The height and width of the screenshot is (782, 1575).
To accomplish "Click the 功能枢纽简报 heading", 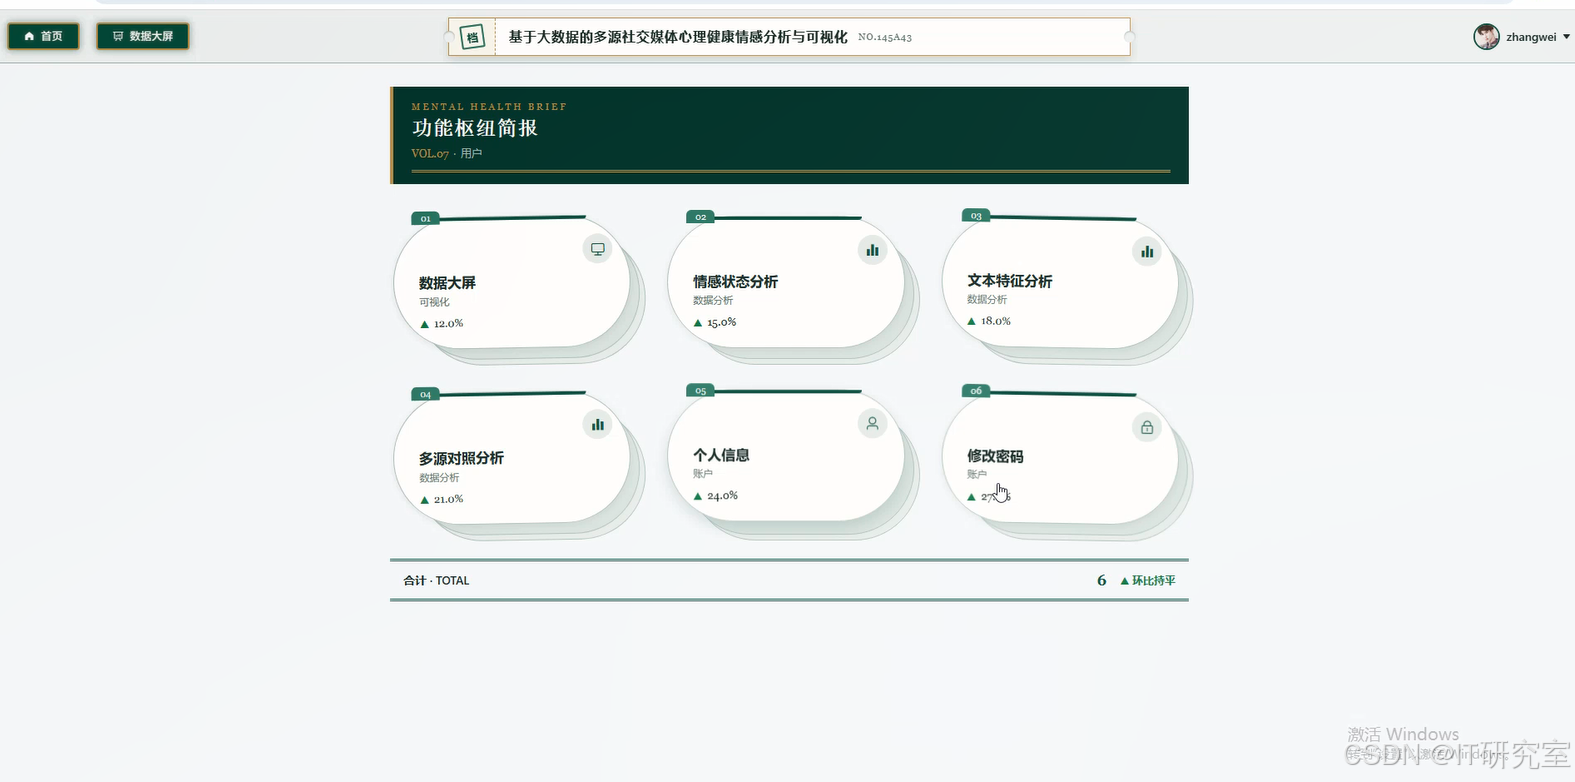I will point(475,128).
